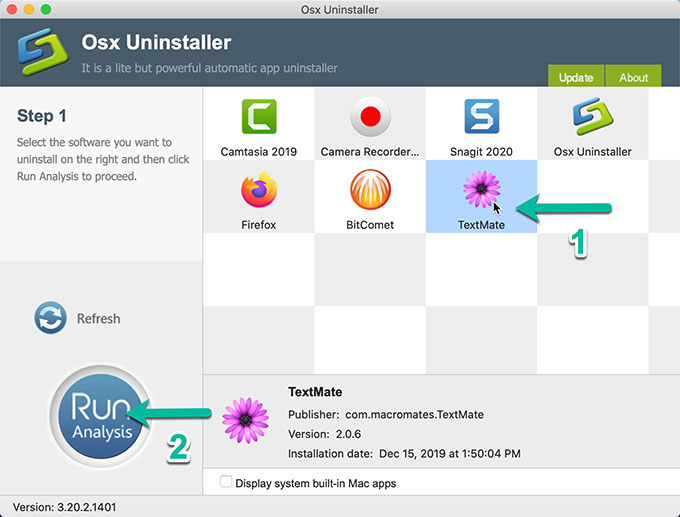The height and width of the screenshot is (517, 680).
Task: Click the Refresh label
Action: (x=98, y=318)
